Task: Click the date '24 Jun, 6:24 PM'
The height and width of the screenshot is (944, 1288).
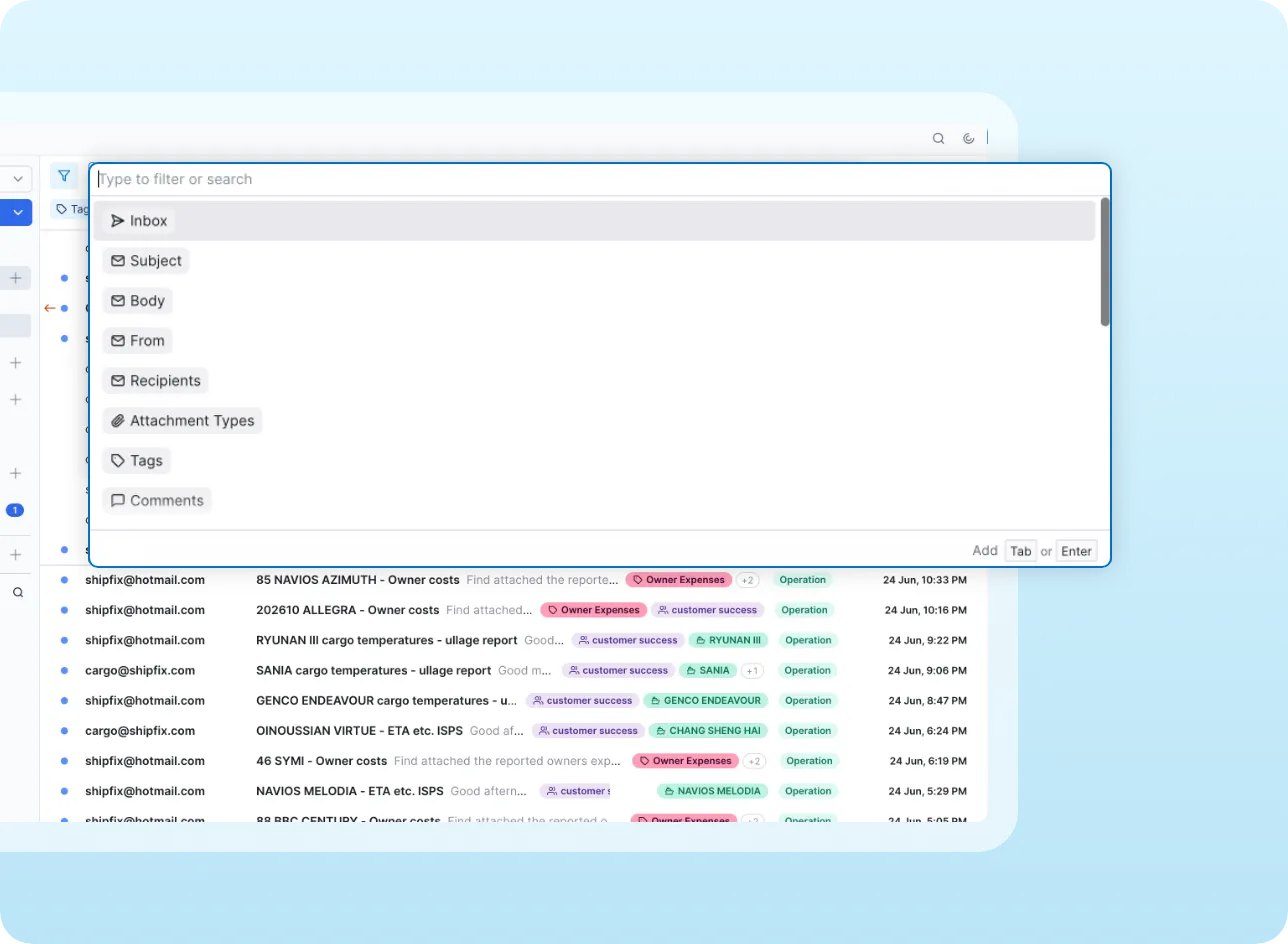Action: (x=929, y=731)
